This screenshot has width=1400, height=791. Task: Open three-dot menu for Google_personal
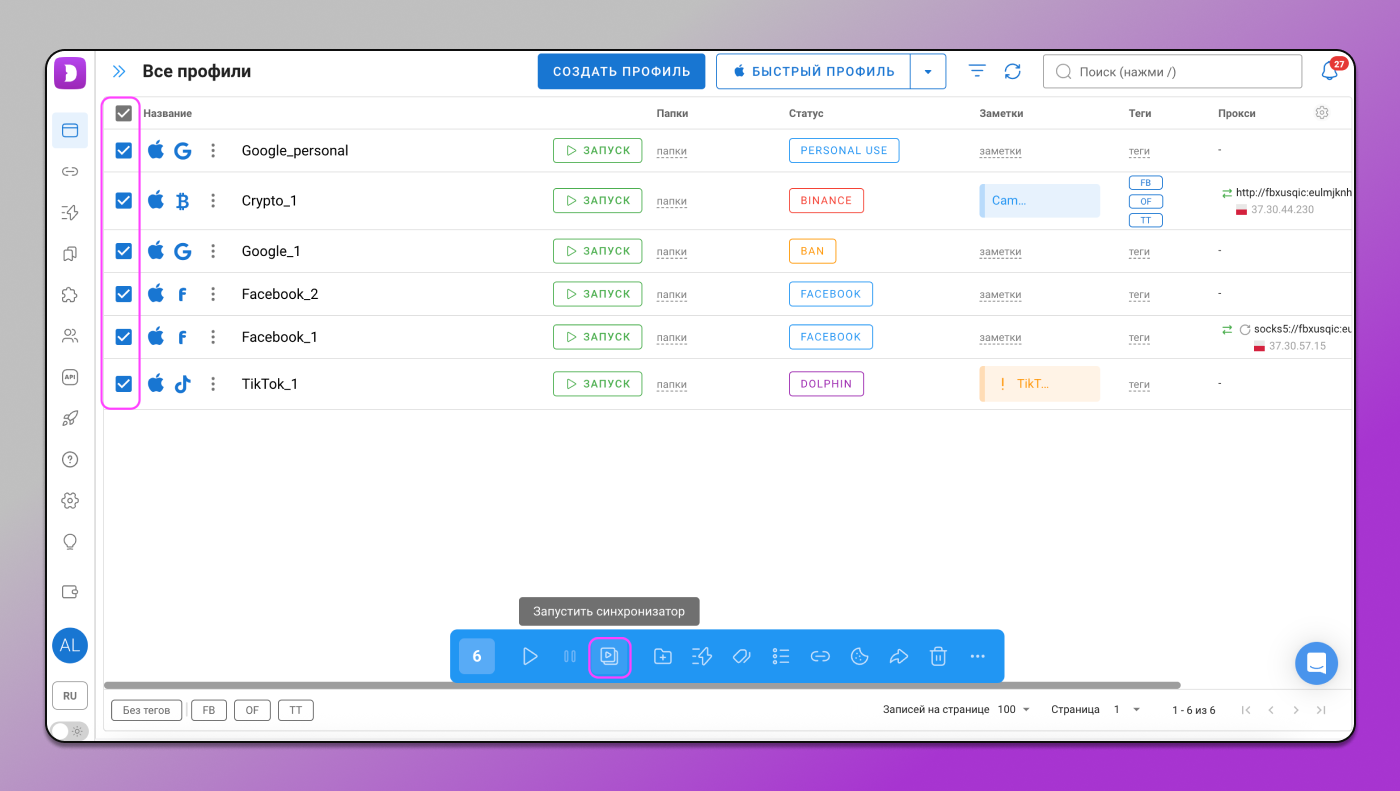point(213,151)
